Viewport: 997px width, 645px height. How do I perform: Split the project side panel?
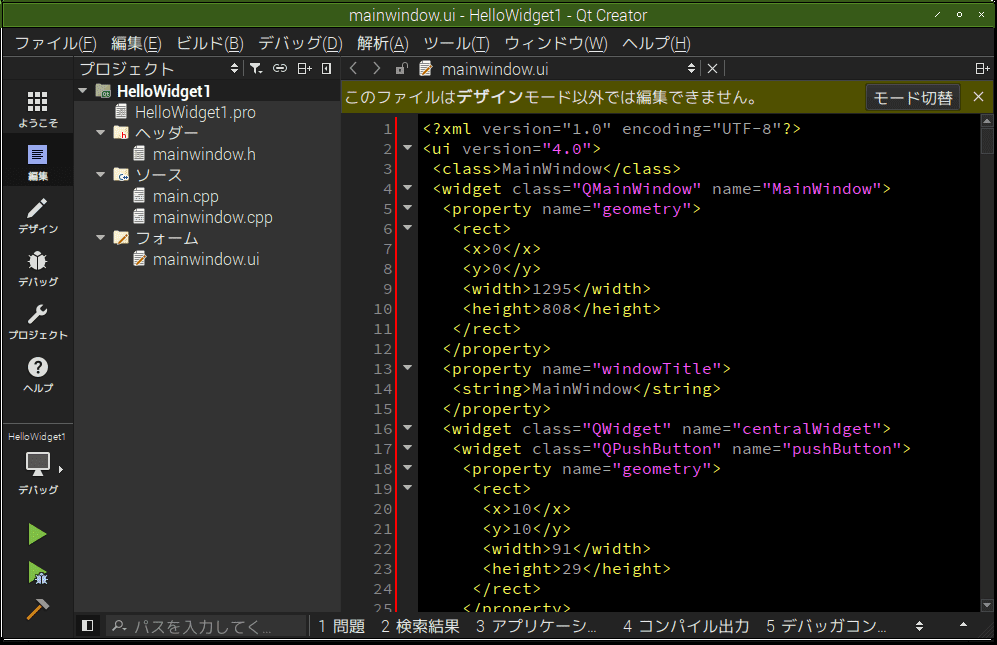tap(305, 69)
